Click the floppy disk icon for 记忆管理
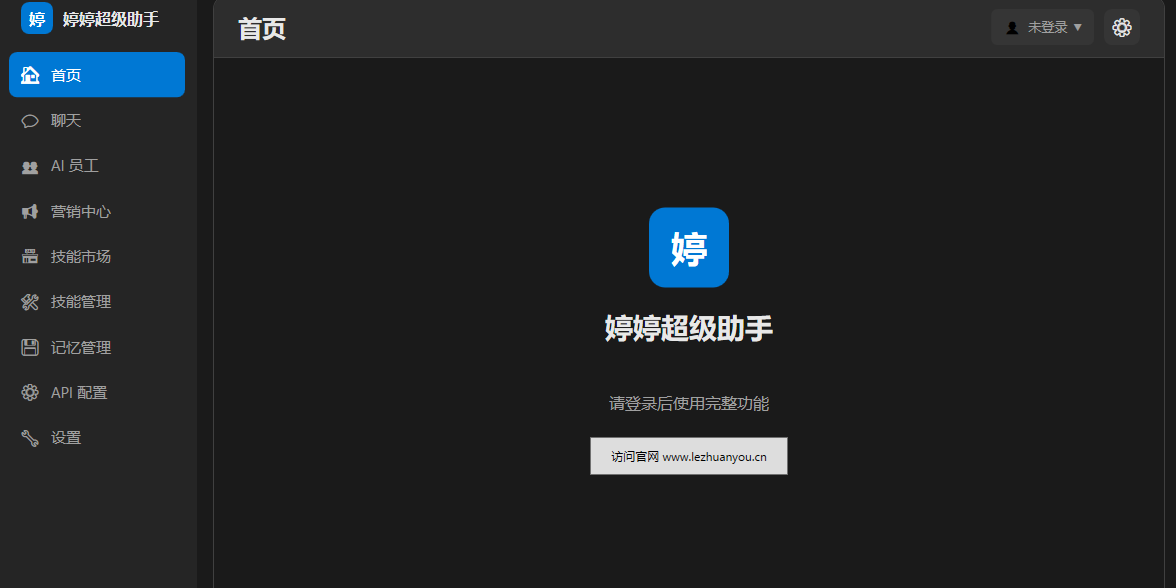Image resolution: width=1176 pixels, height=588 pixels. click(x=30, y=347)
